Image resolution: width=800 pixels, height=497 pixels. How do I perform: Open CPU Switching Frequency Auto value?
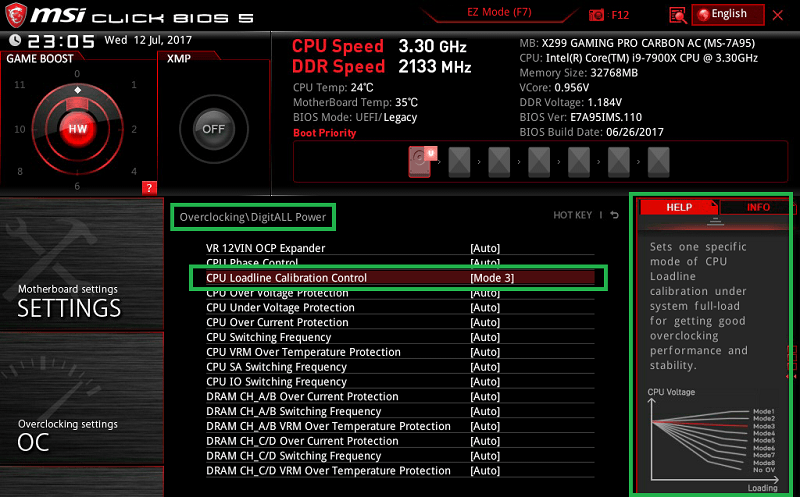point(485,337)
